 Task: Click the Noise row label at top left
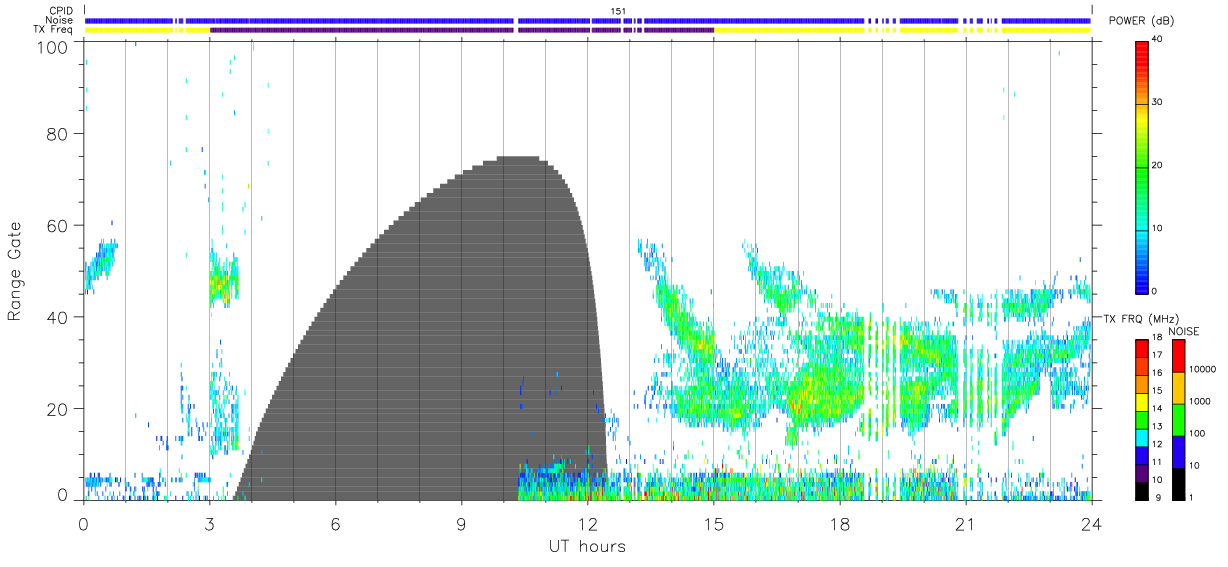click(x=59, y=20)
